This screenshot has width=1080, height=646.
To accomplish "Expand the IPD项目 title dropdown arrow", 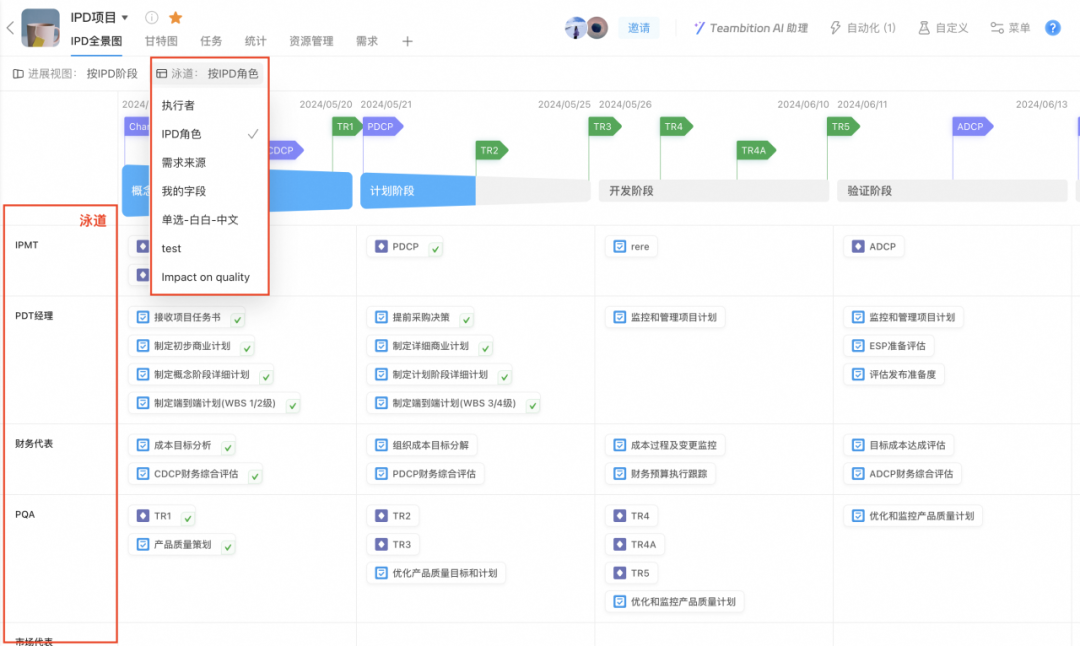I will (x=125, y=17).
